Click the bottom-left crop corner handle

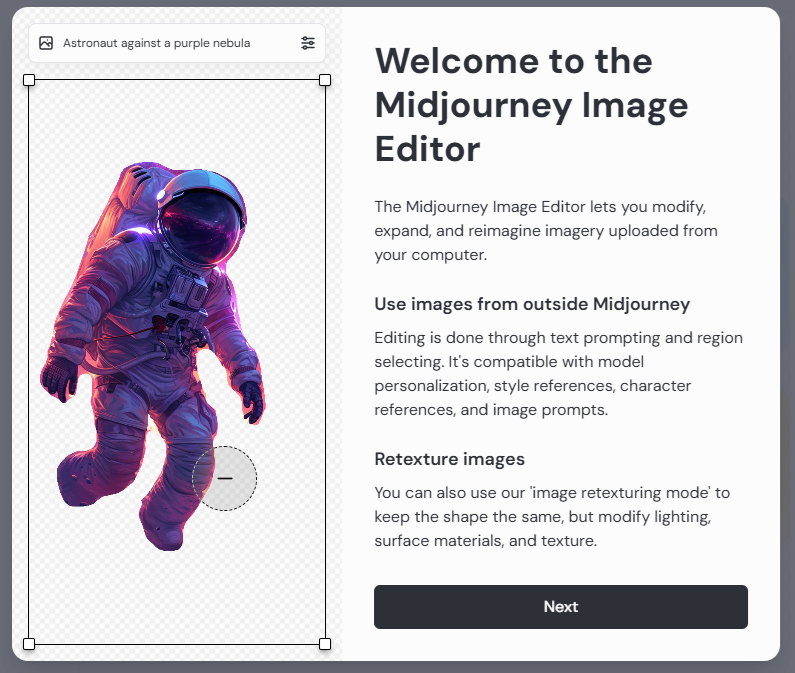tap(29, 644)
